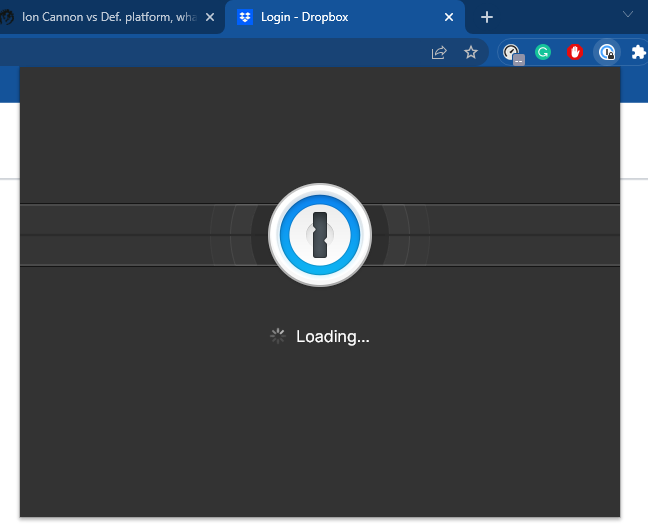Click the dark empty area below Loading

(320, 440)
